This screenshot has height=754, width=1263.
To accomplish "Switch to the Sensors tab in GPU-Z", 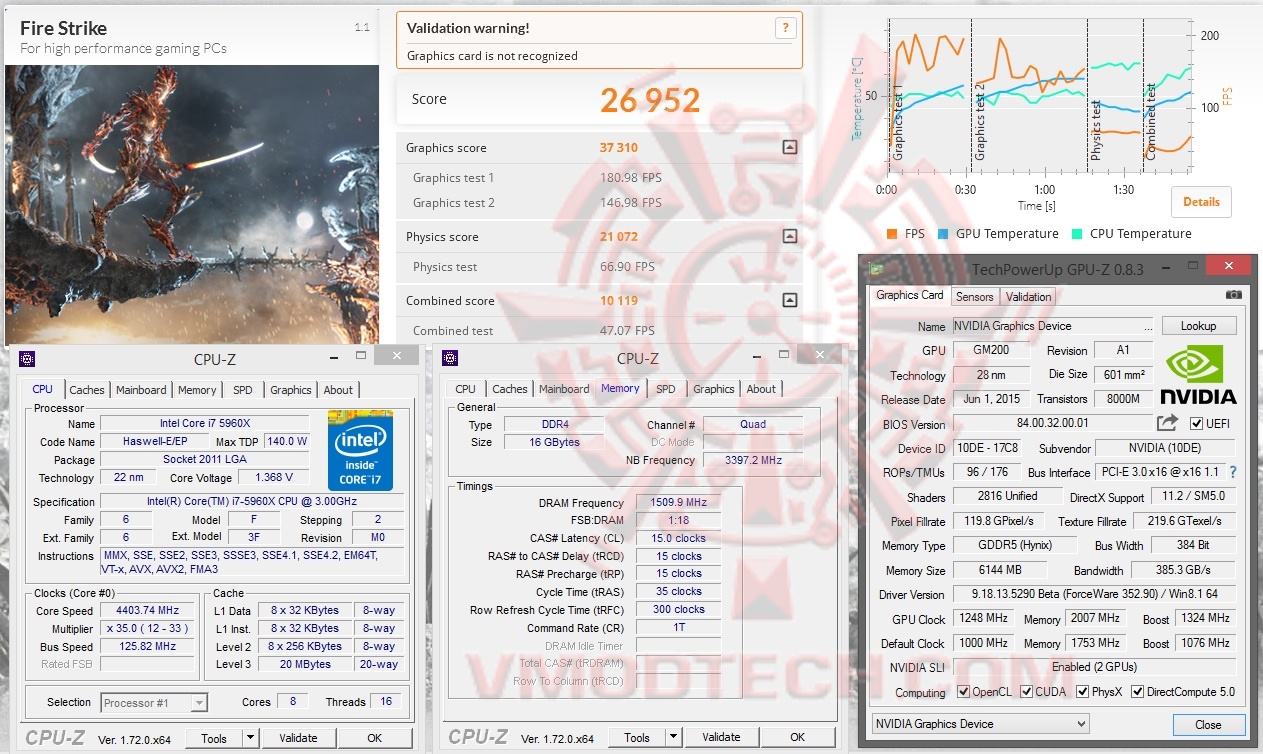I will pos(974,297).
